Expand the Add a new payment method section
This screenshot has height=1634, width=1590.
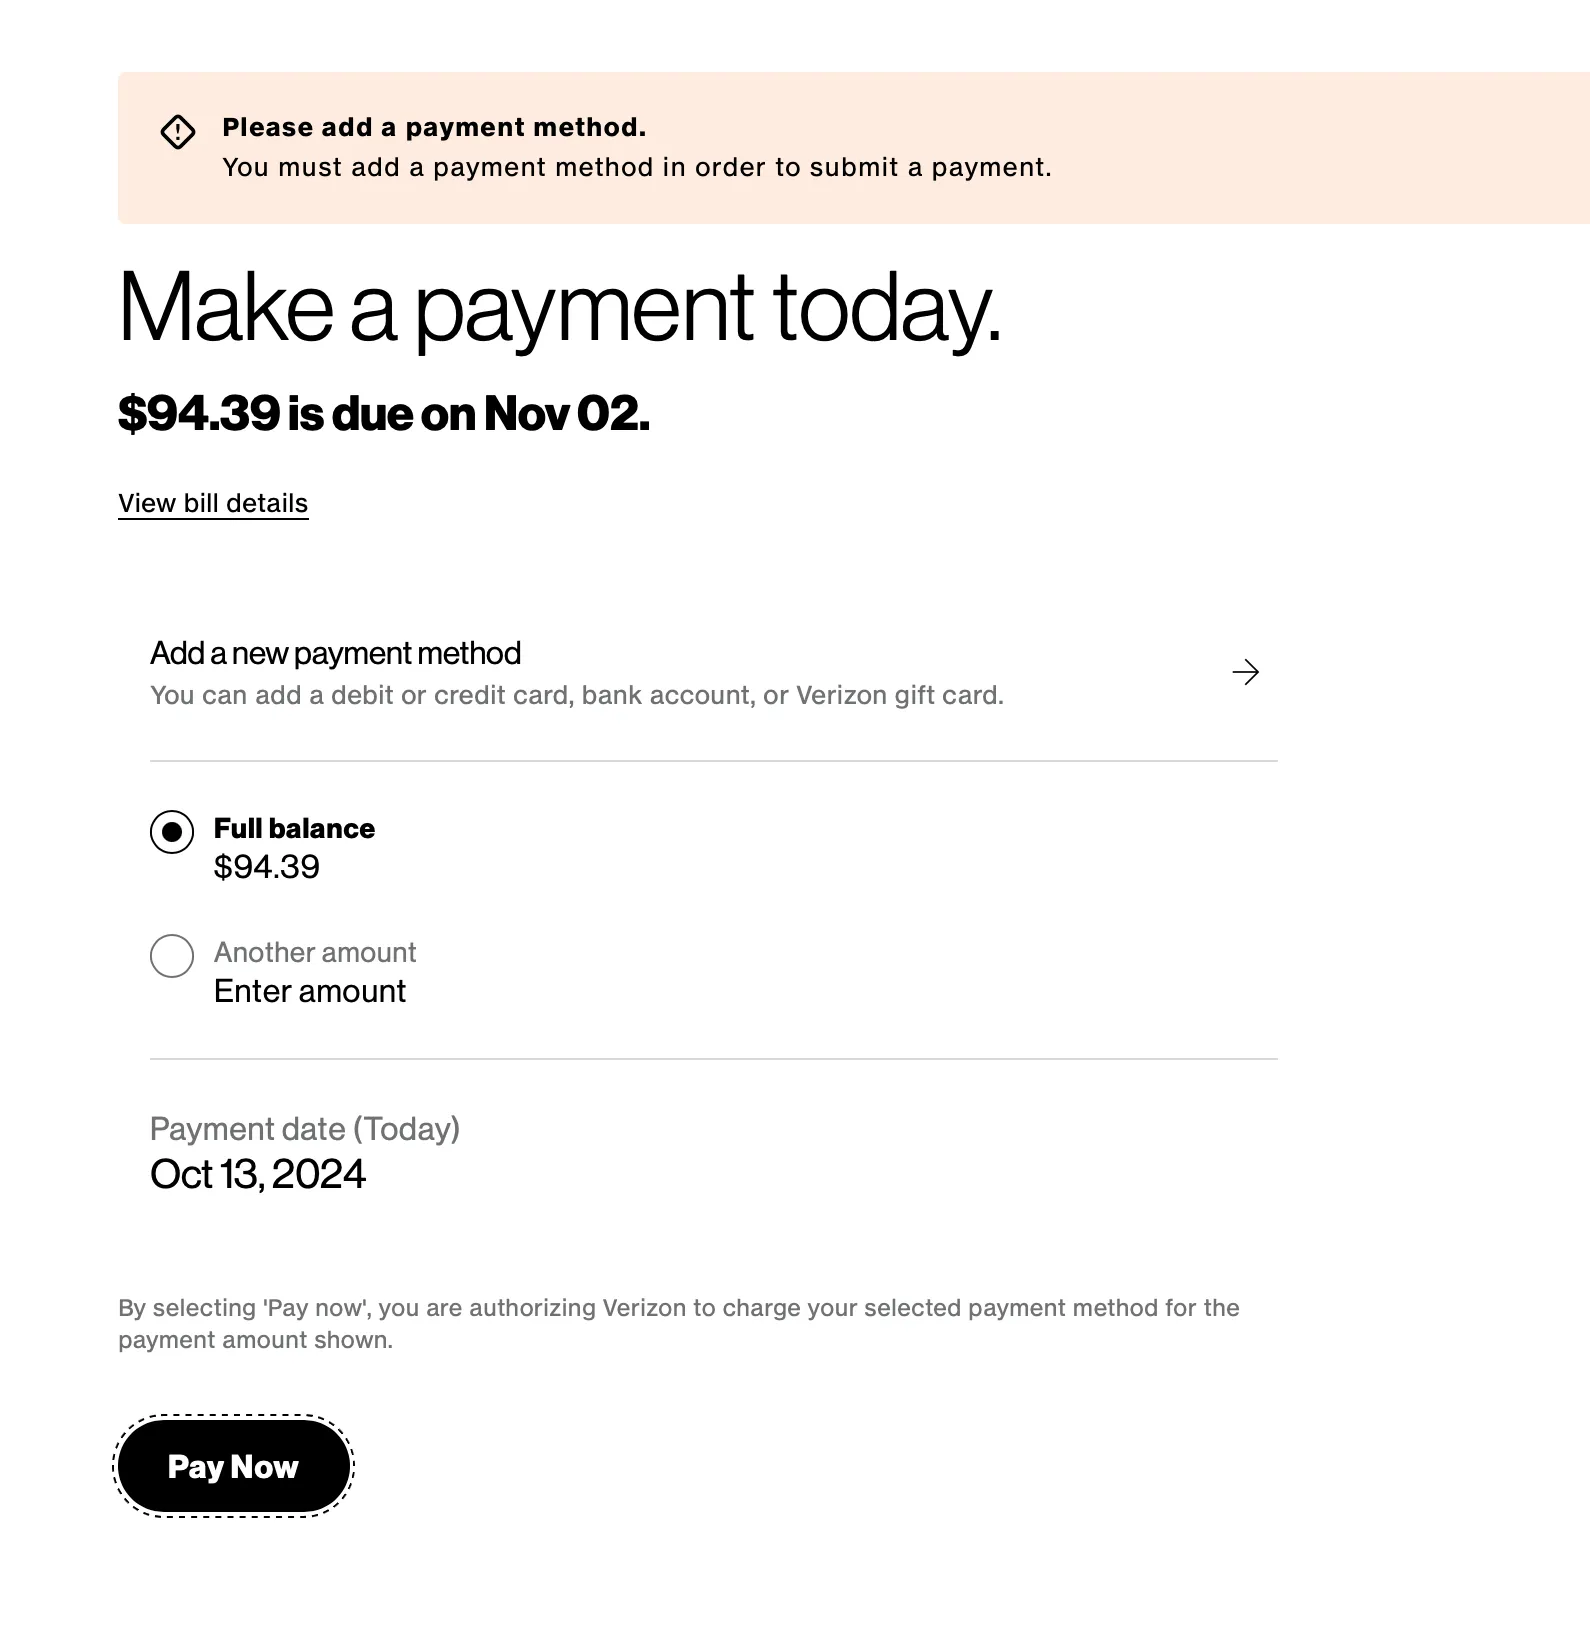coord(335,653)
